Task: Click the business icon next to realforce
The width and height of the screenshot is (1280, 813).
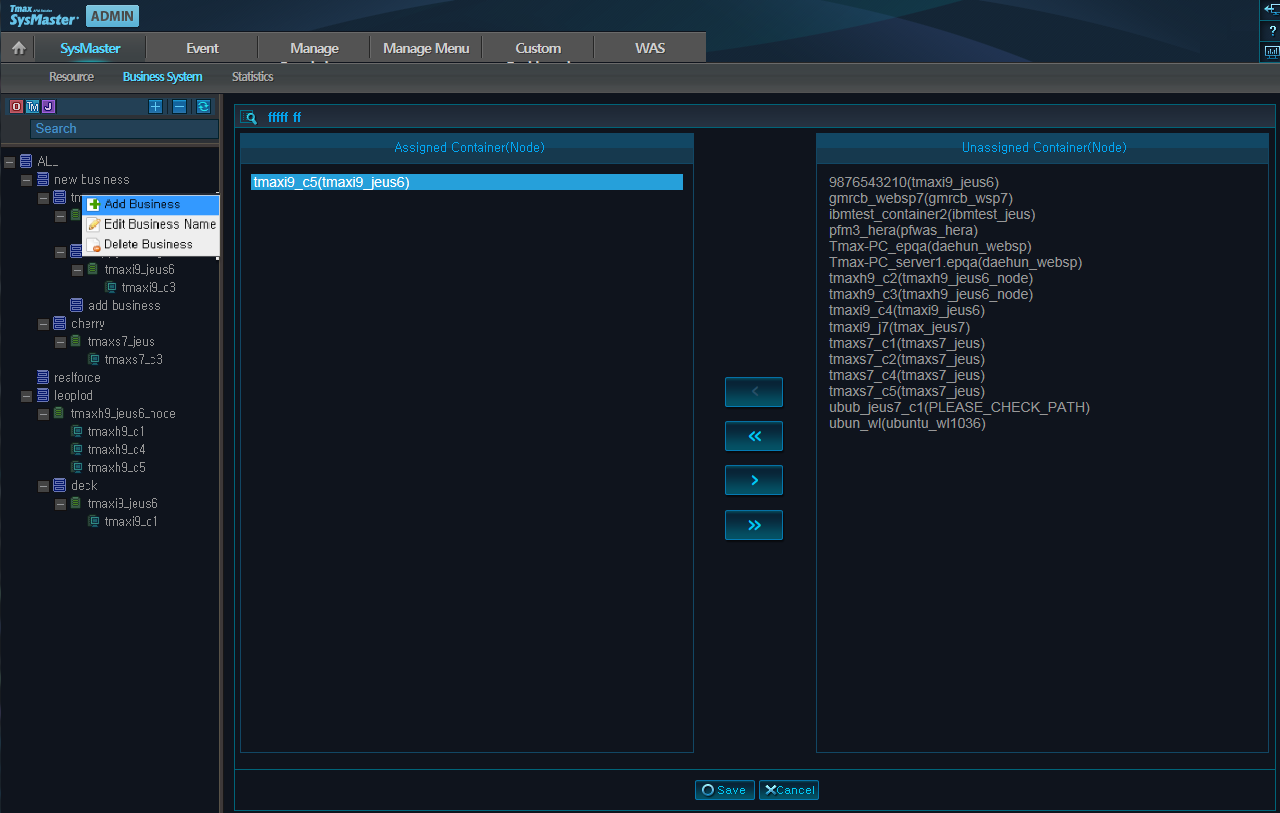Action: [43, 377]
